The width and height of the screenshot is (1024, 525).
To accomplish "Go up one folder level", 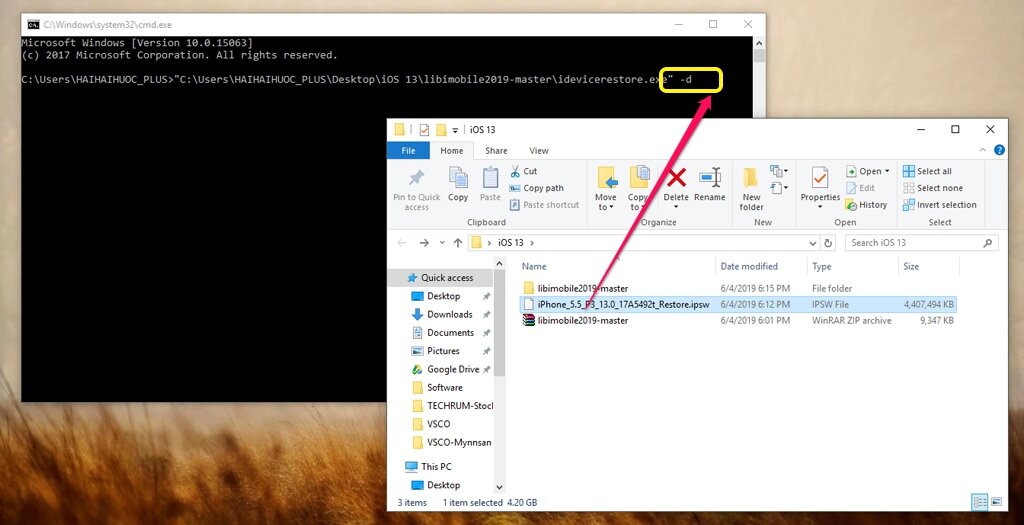I will [x=458, y=243].
